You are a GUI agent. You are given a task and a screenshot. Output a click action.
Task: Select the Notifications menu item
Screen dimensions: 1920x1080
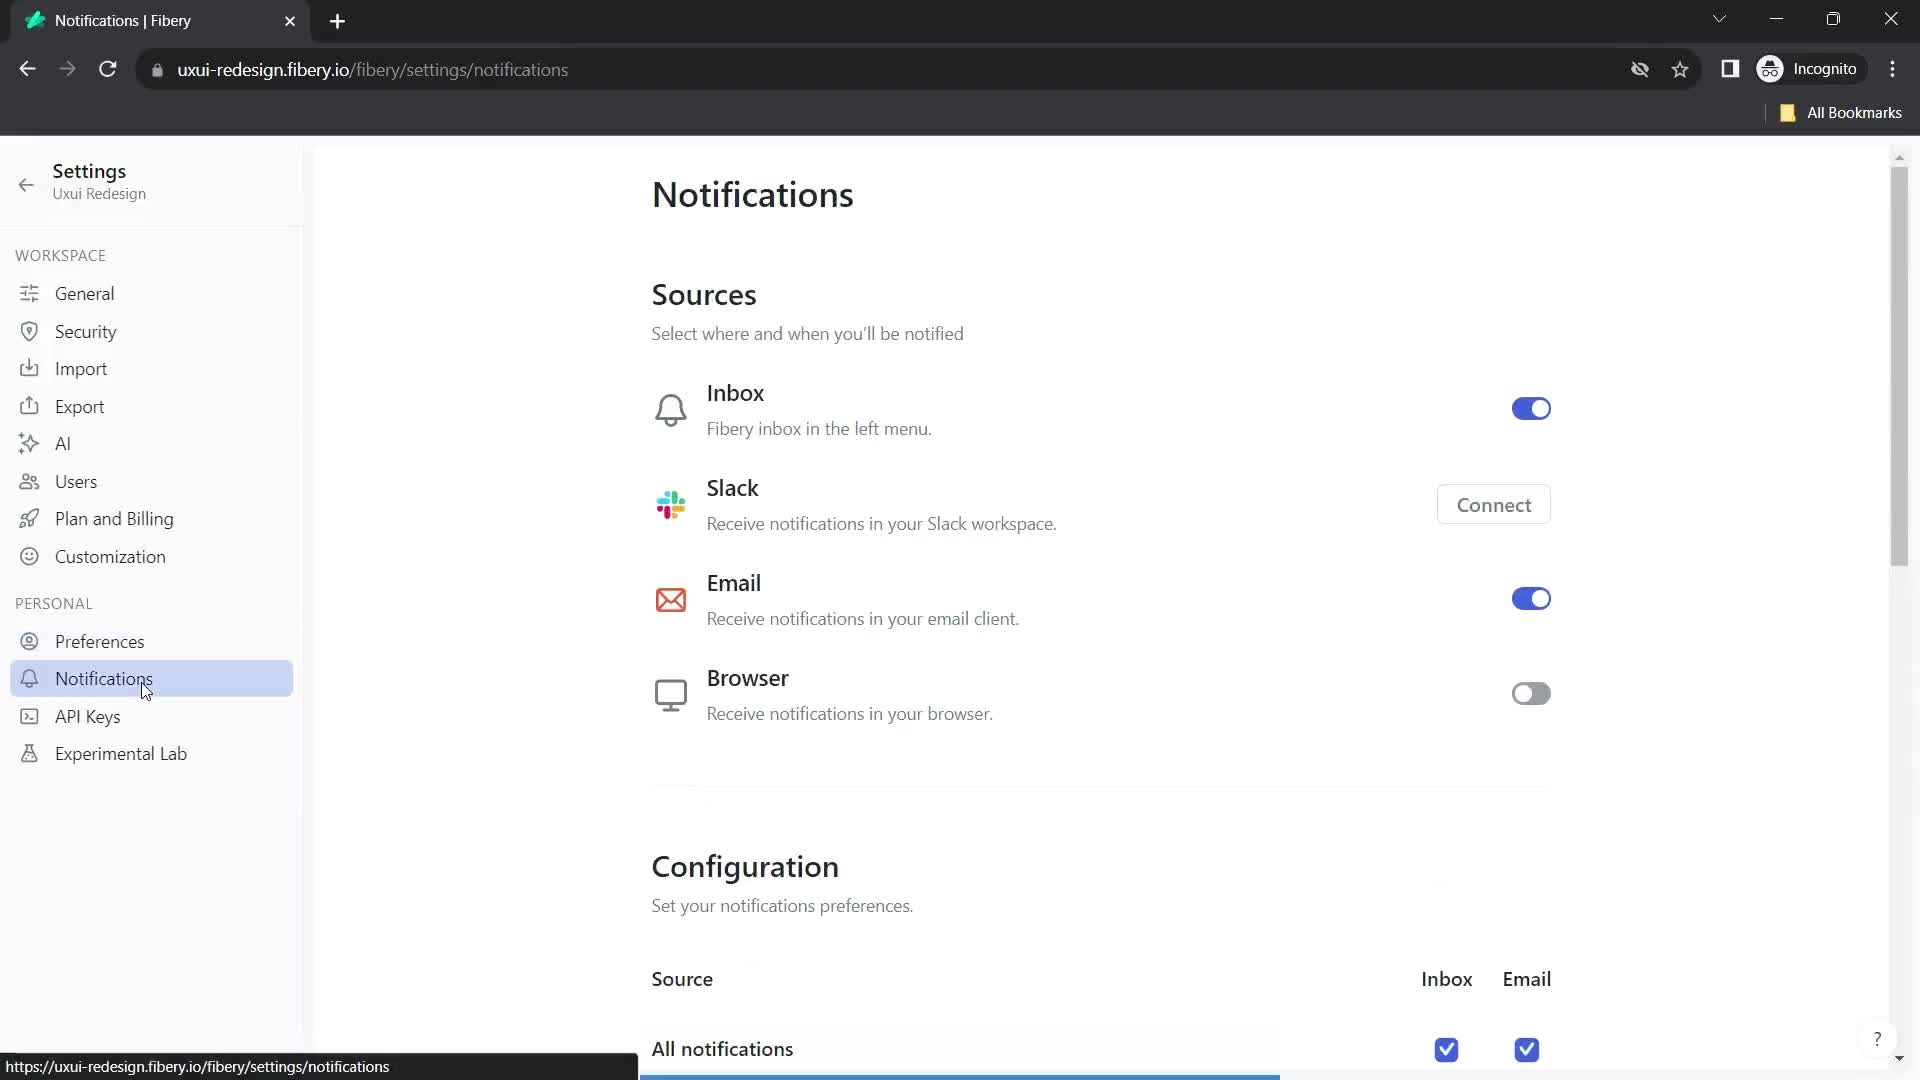tap(103, 678)
